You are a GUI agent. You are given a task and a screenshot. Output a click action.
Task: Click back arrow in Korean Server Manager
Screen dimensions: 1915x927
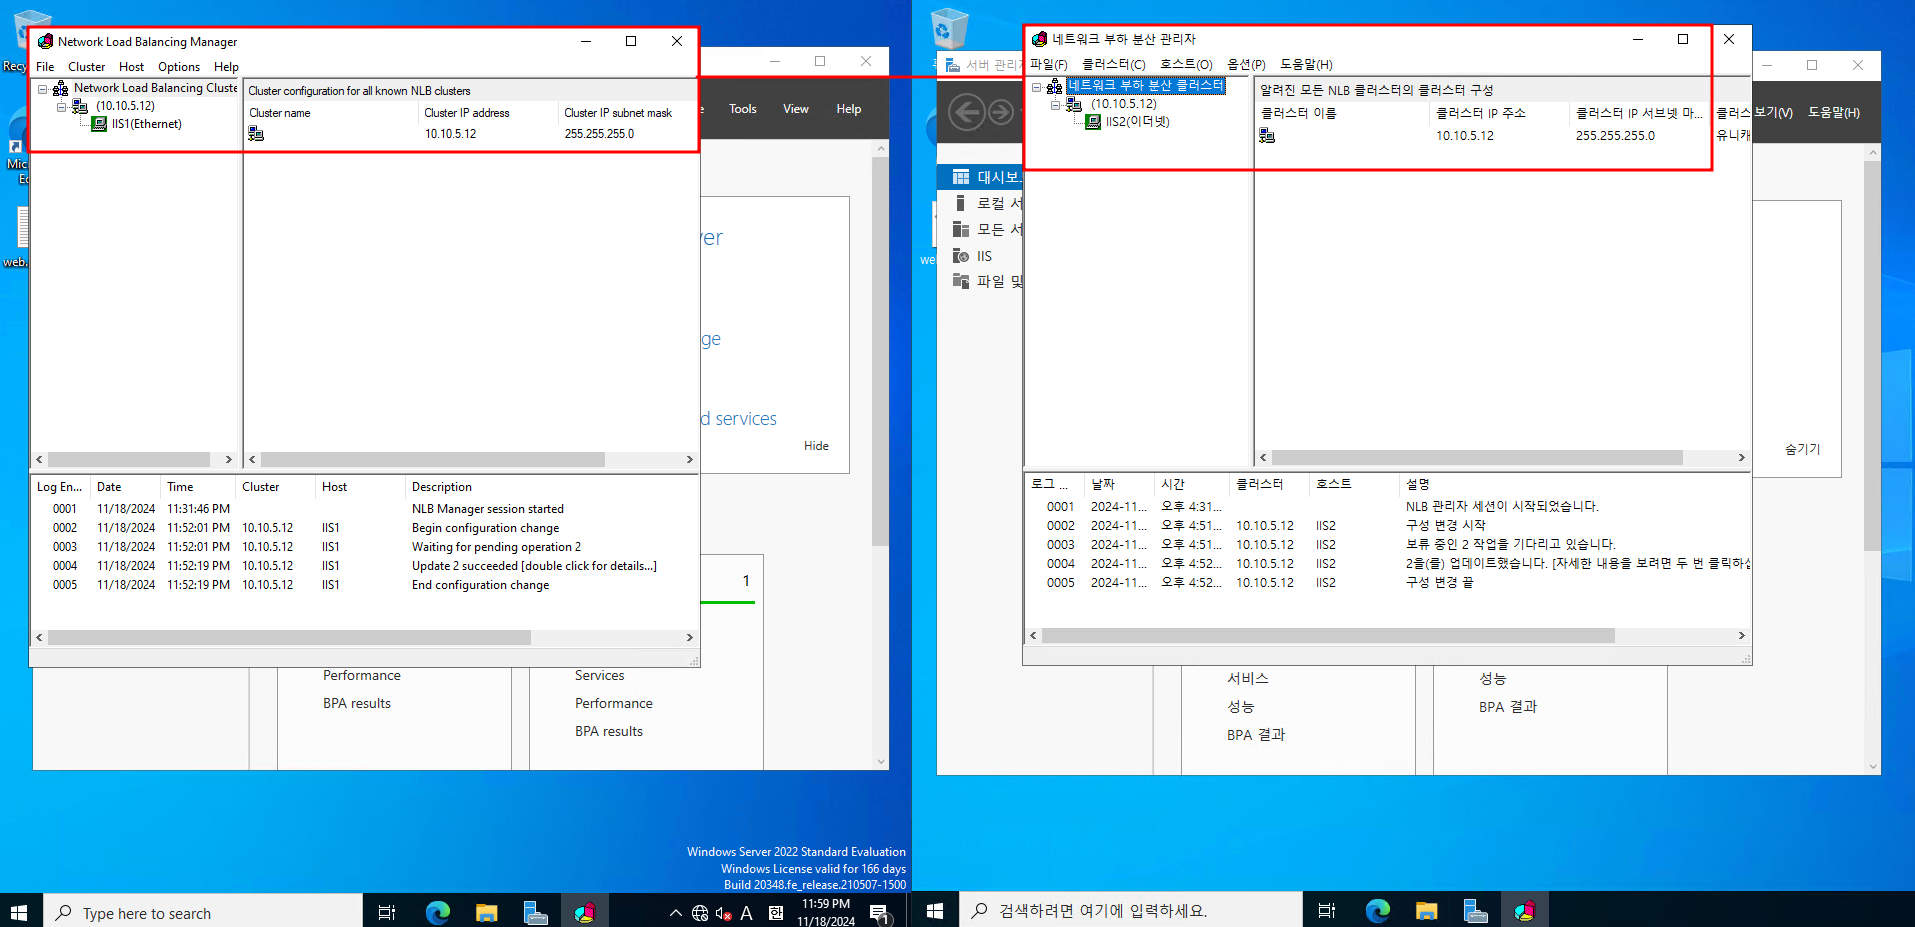tap(966, 112)
